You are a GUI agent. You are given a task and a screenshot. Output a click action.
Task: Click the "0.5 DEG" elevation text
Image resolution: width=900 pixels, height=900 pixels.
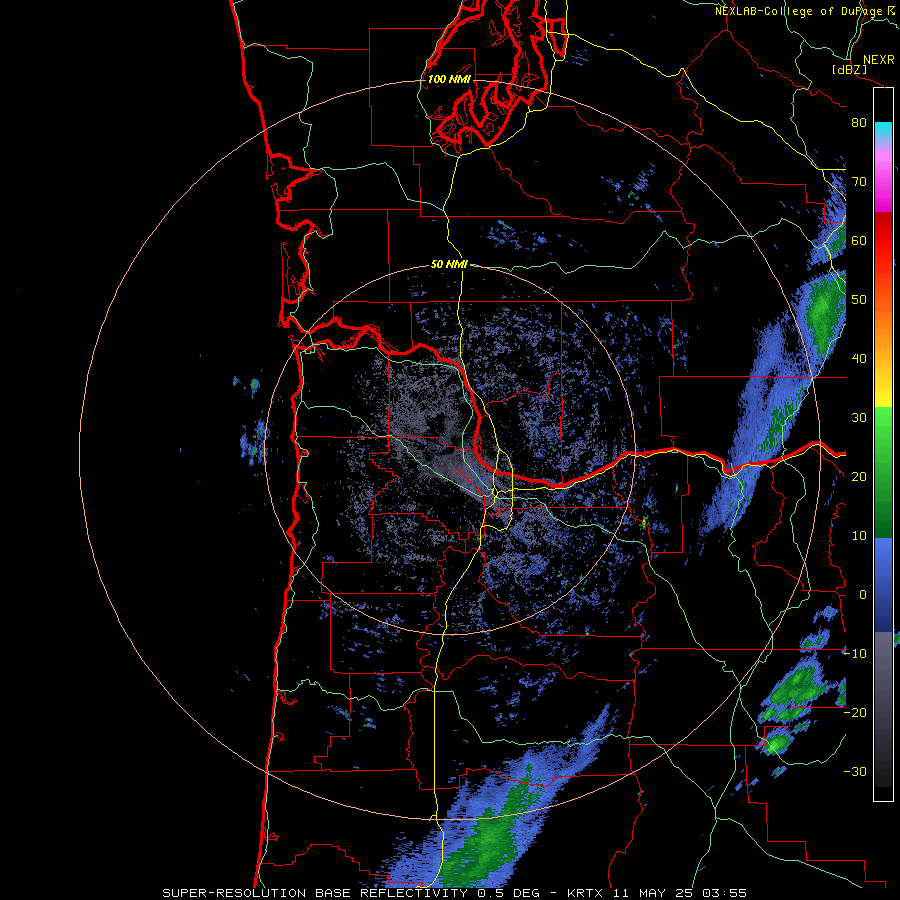click(x=509, y=893)
